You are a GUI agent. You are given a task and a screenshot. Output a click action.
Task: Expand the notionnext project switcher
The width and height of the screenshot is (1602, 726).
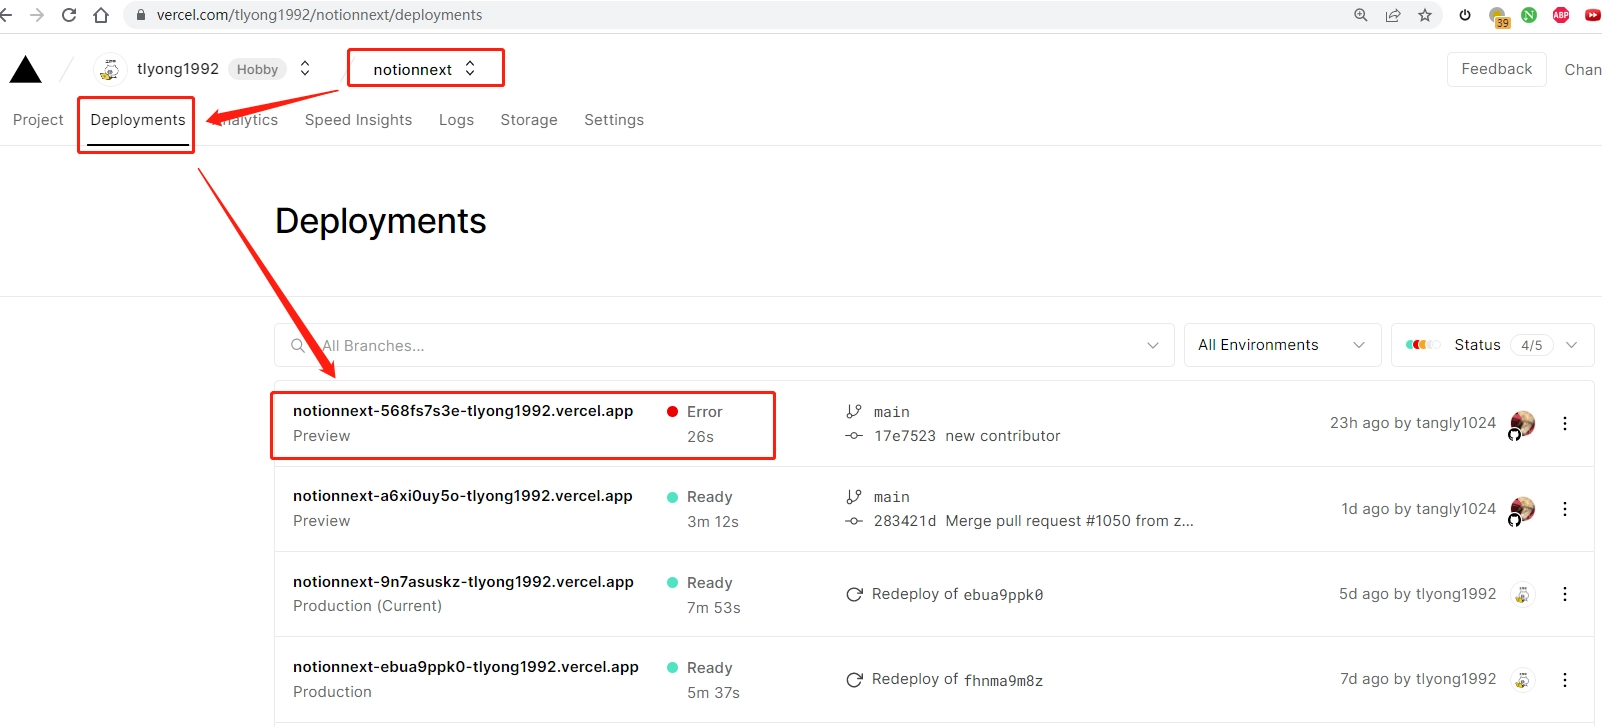(x=425, y=69)
